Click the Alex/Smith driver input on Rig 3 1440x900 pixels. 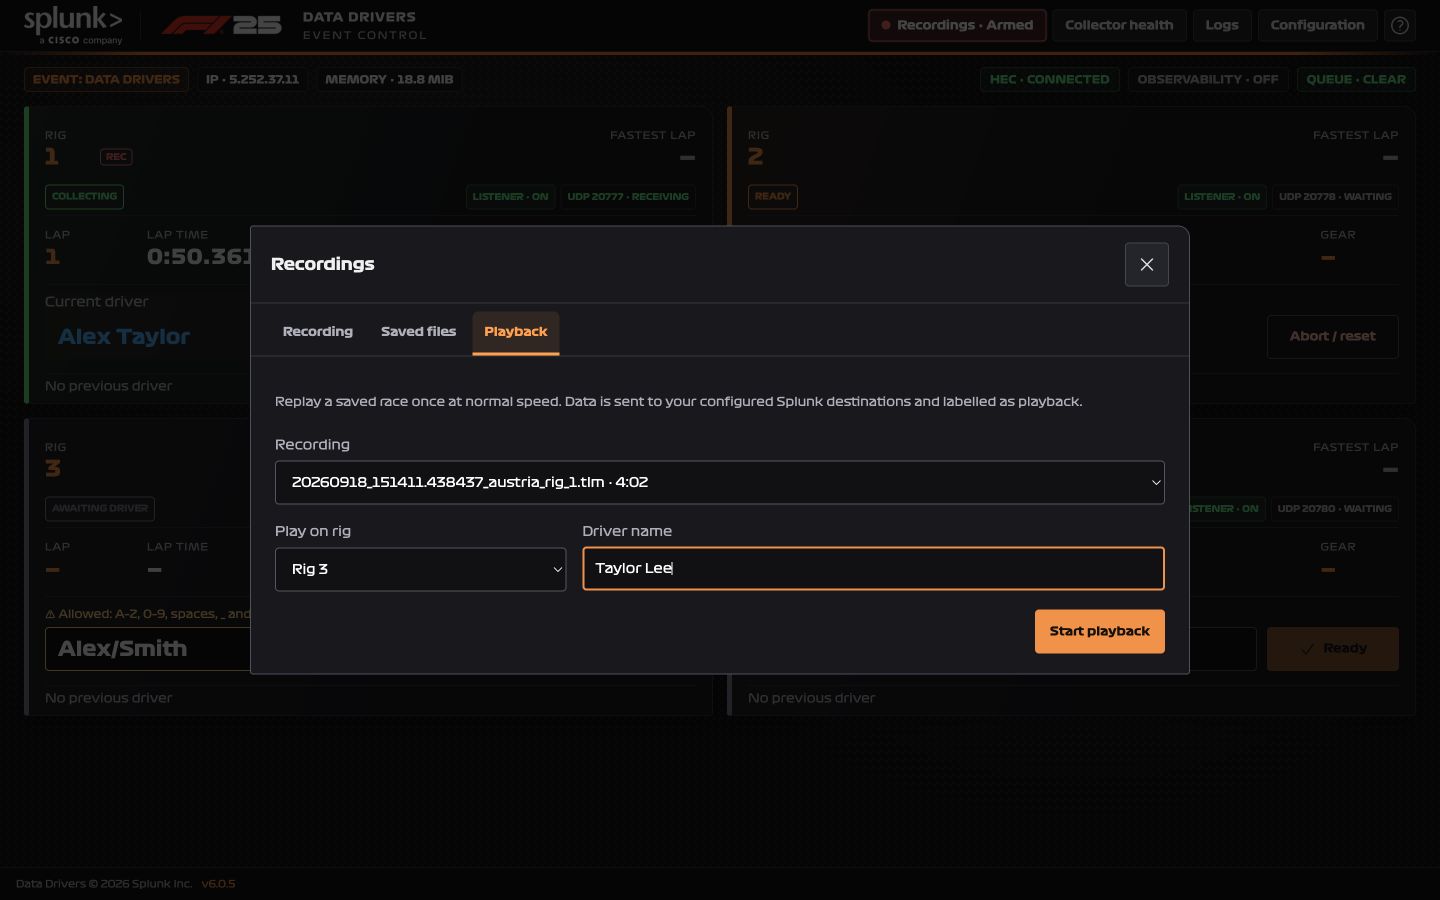[148, 649]
